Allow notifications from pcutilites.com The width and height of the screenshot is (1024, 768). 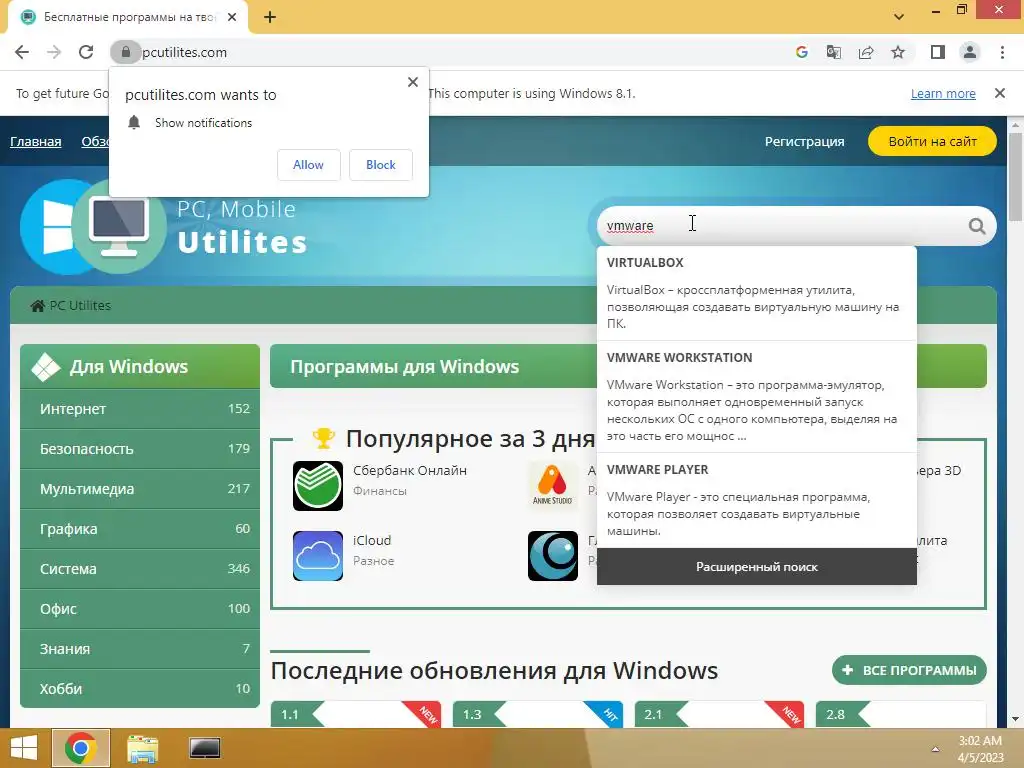click(309, 165)
